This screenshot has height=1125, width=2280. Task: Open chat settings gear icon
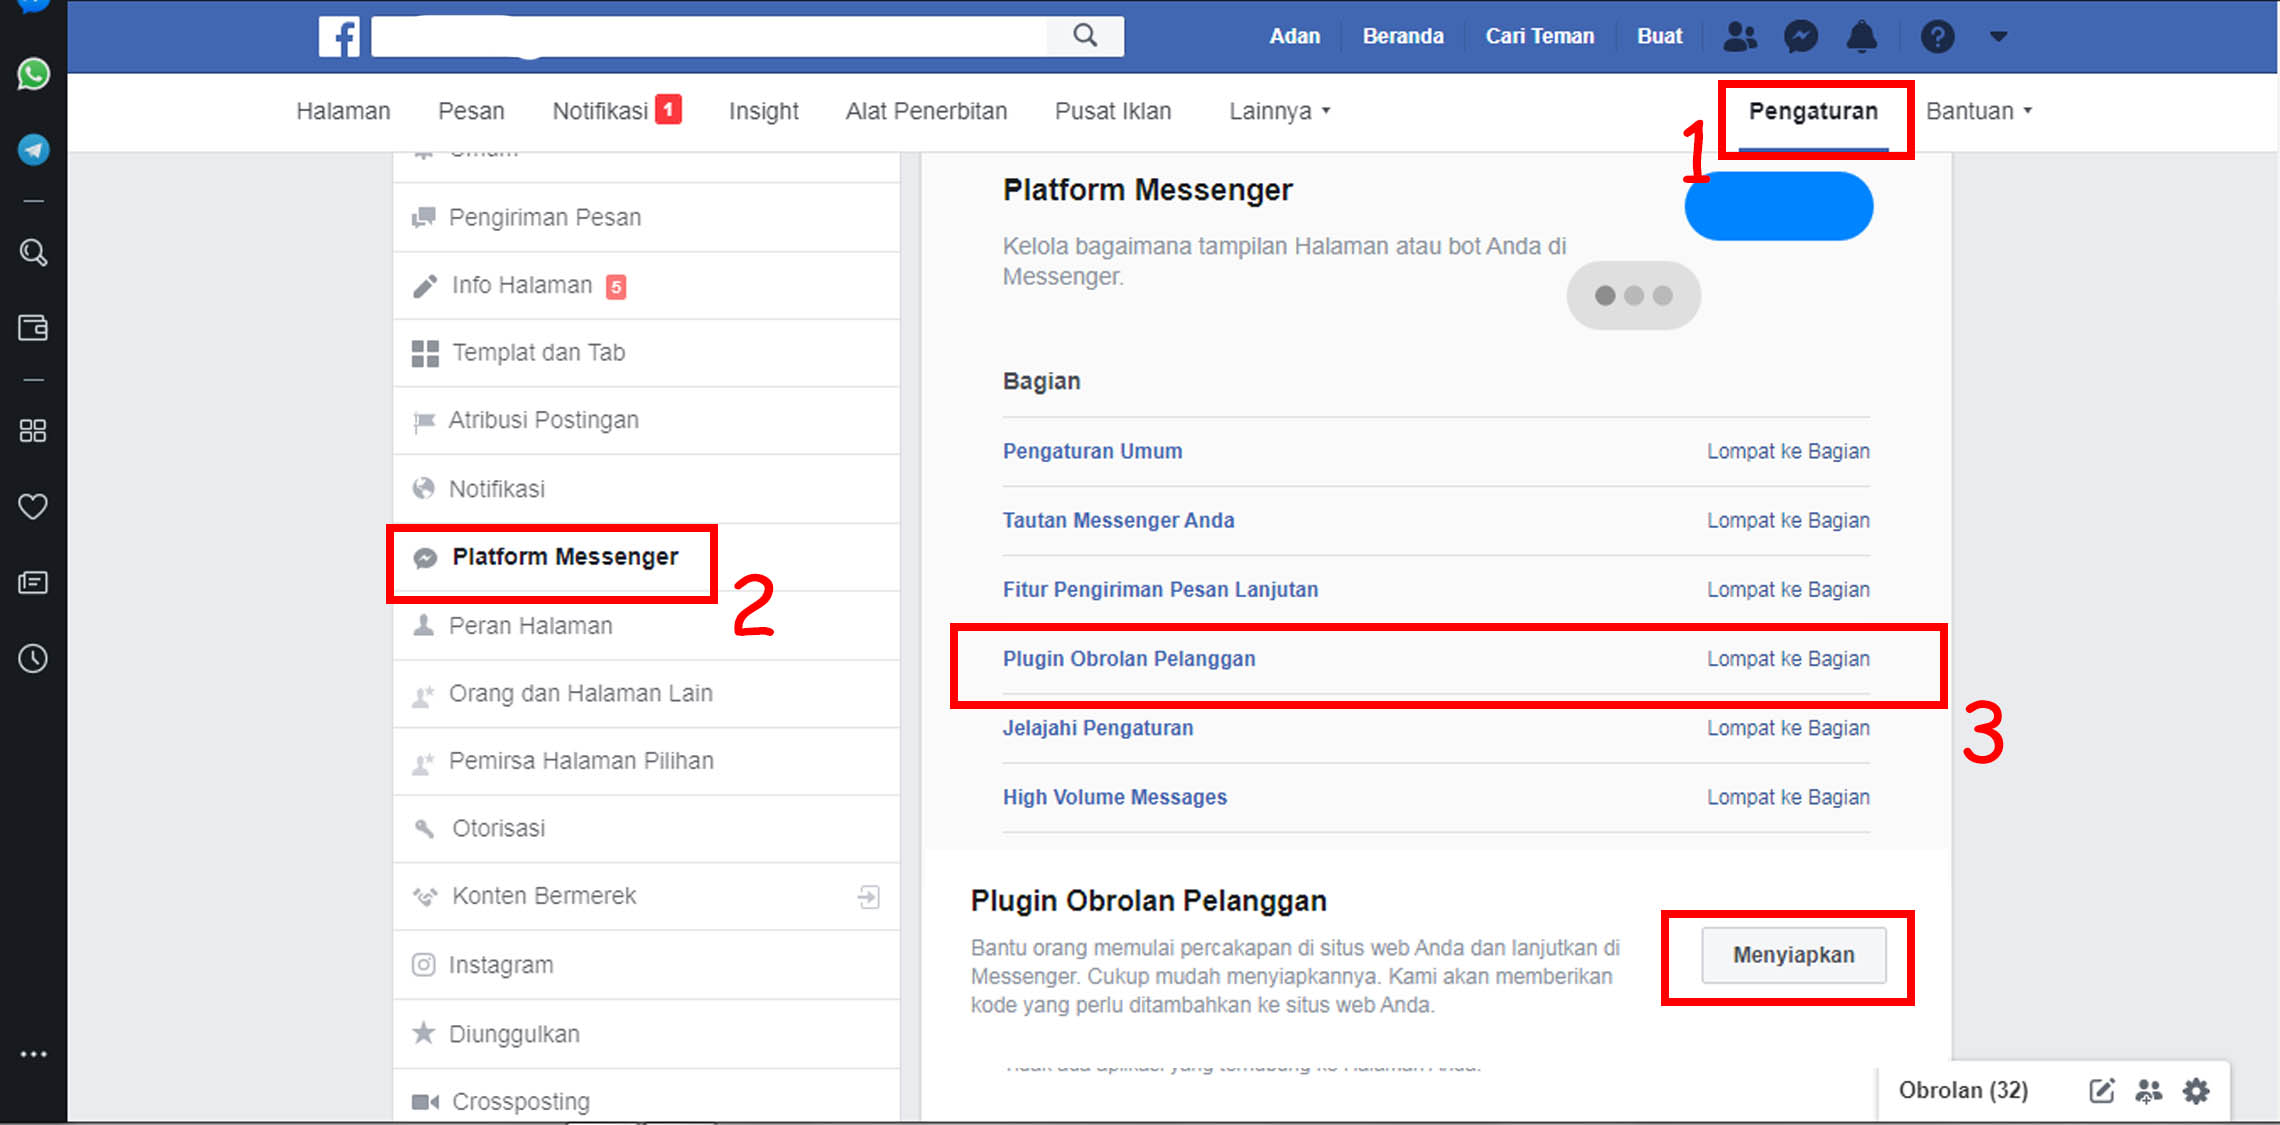point(2196,1091)
